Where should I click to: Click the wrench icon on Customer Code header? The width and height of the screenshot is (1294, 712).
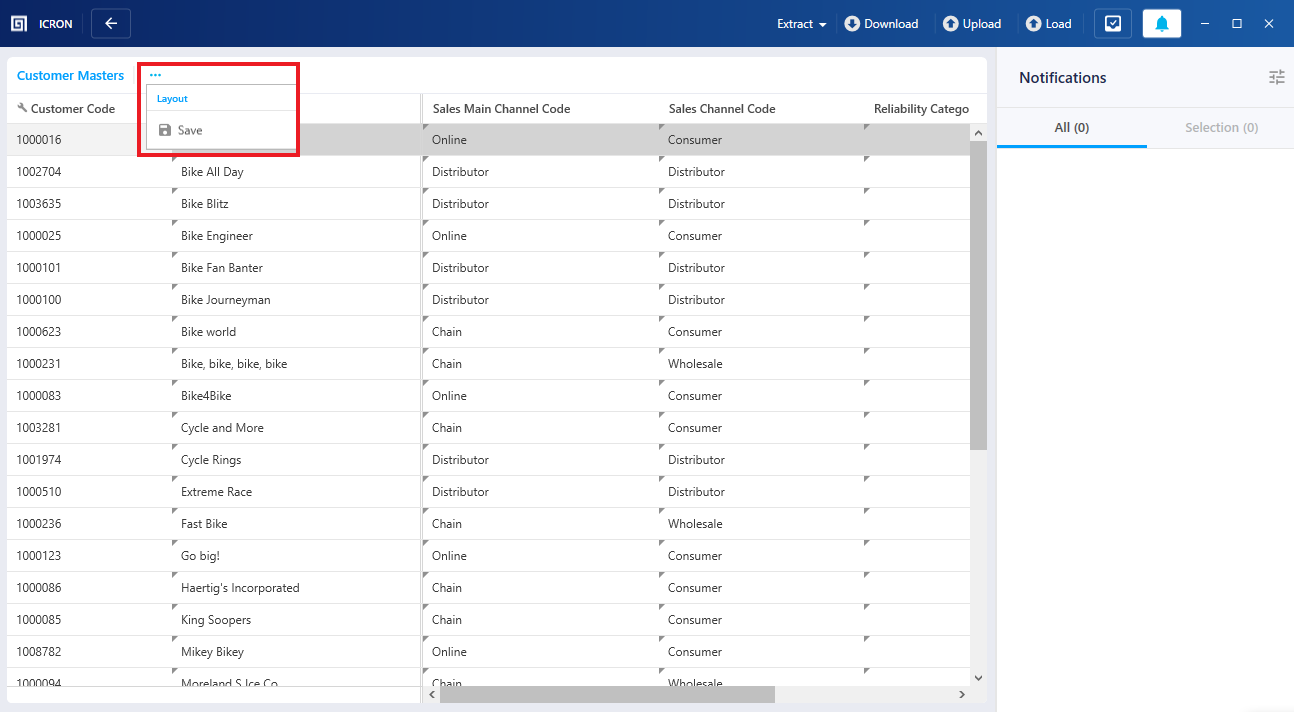21,108
